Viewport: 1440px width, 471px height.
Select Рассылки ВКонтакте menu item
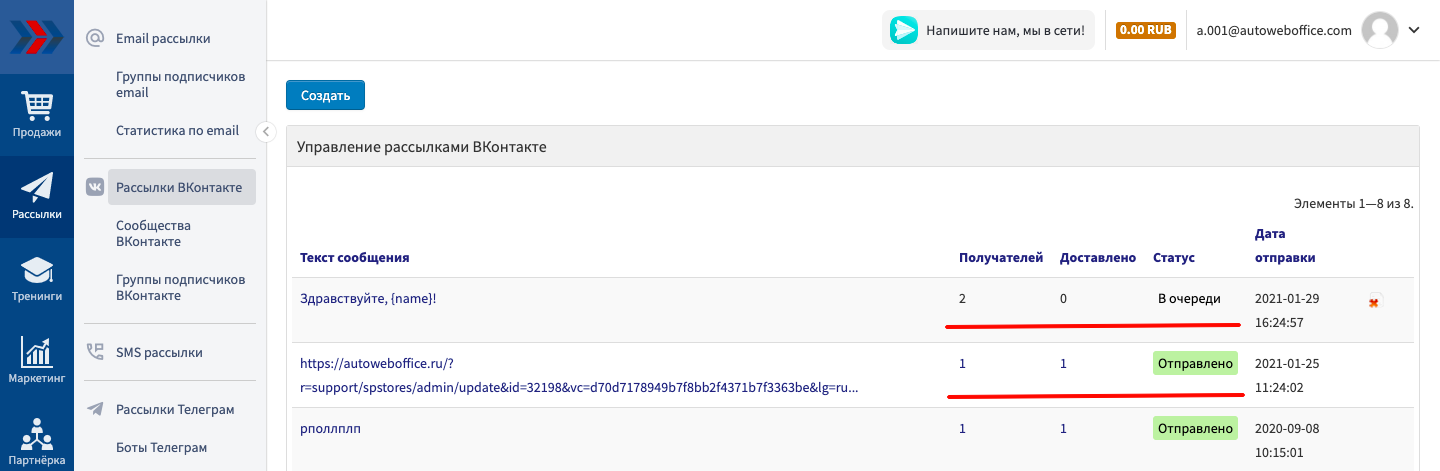[179, 187]
